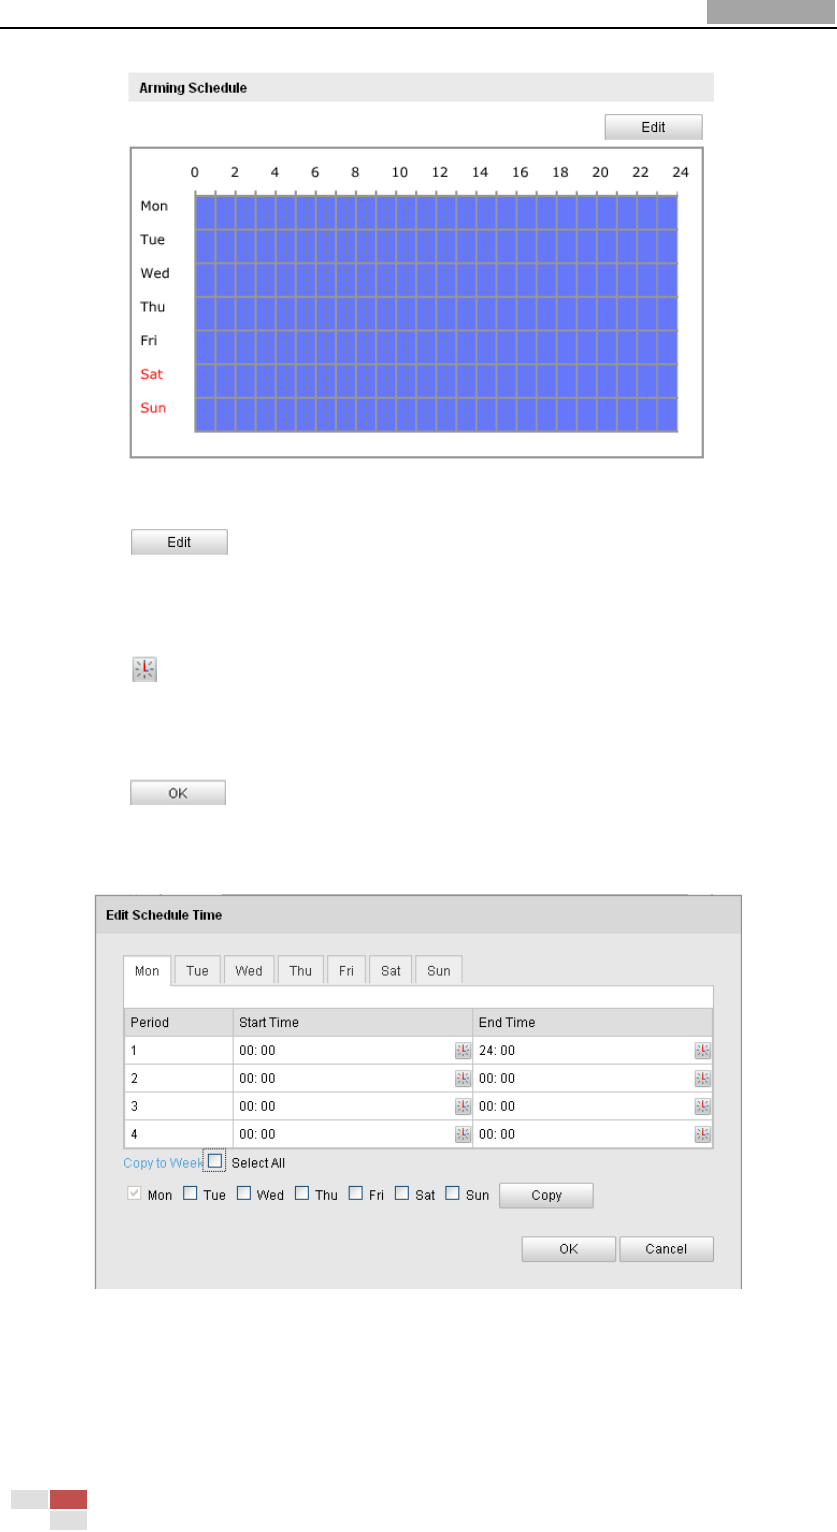This screenshot has width=837, height=1532.
Task: Click Period 2 End Time field
Action: coord(593,1078)
